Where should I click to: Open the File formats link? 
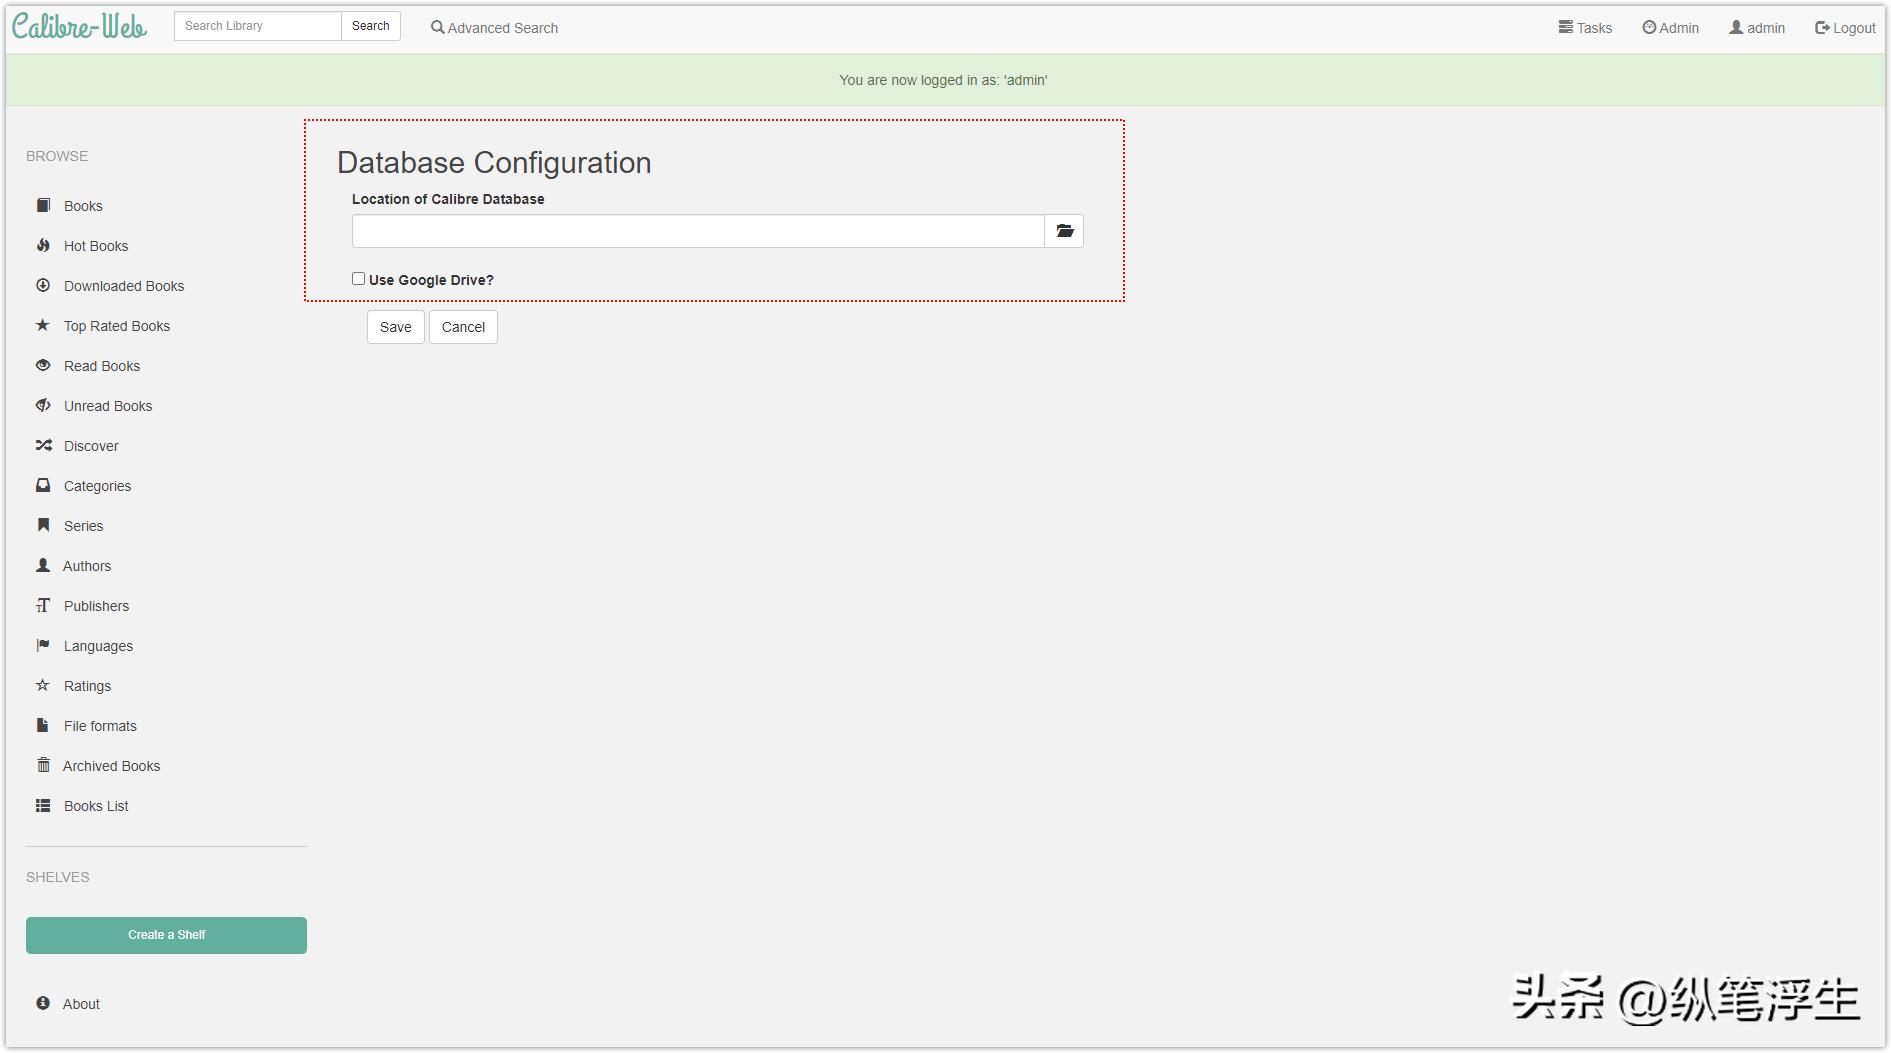(x=100, y=726)
